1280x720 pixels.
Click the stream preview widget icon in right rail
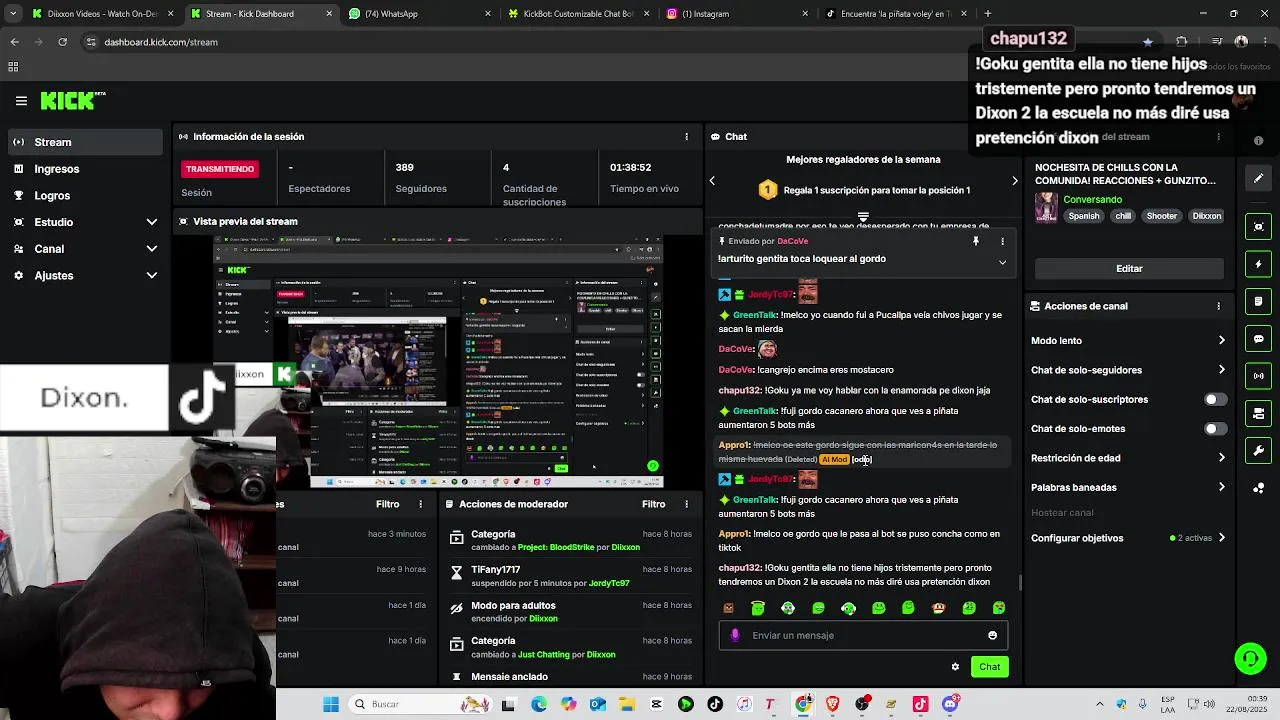[x=1259, y=227]
